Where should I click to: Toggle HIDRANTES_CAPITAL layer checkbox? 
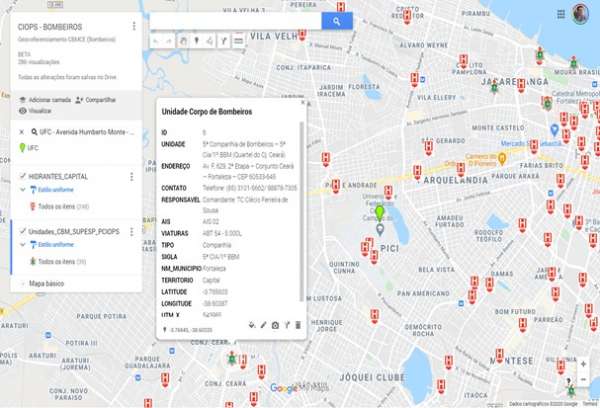click(22, 176)
